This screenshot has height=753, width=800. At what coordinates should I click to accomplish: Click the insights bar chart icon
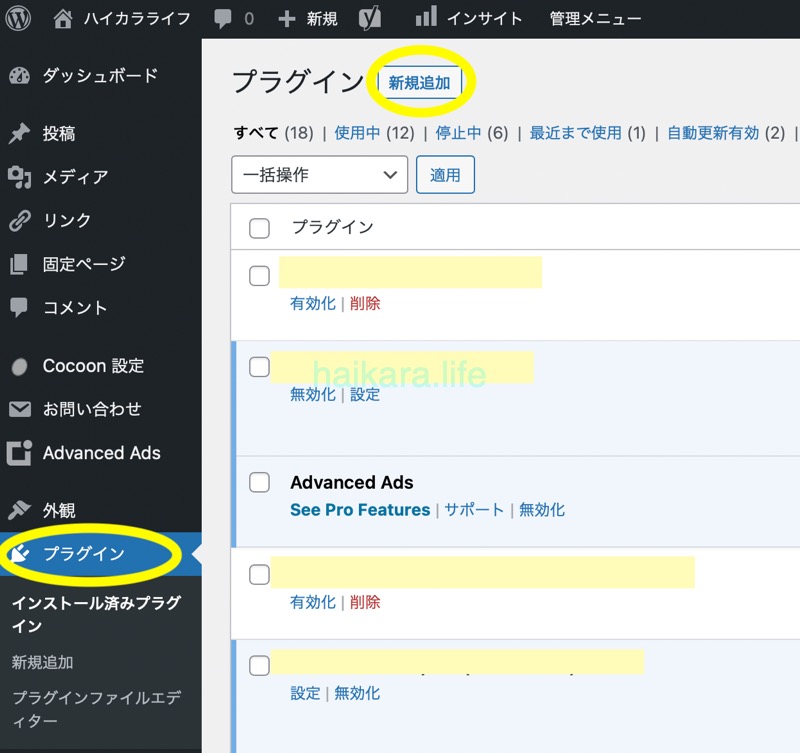pyautogui.click(x=426, y=16)
